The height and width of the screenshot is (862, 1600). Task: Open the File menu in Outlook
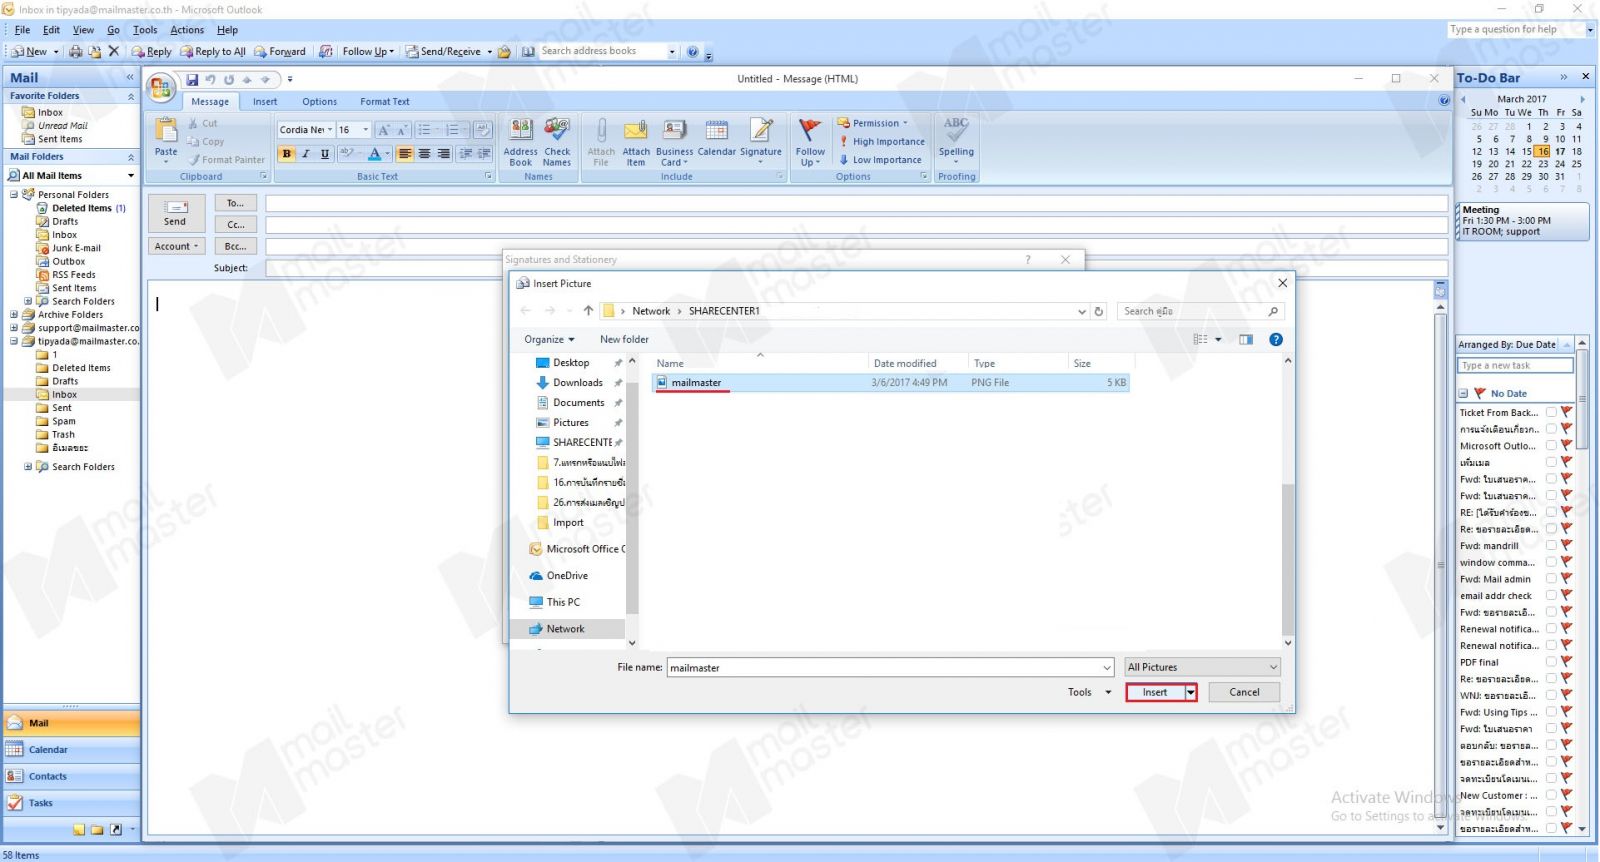tap(22, 30)
